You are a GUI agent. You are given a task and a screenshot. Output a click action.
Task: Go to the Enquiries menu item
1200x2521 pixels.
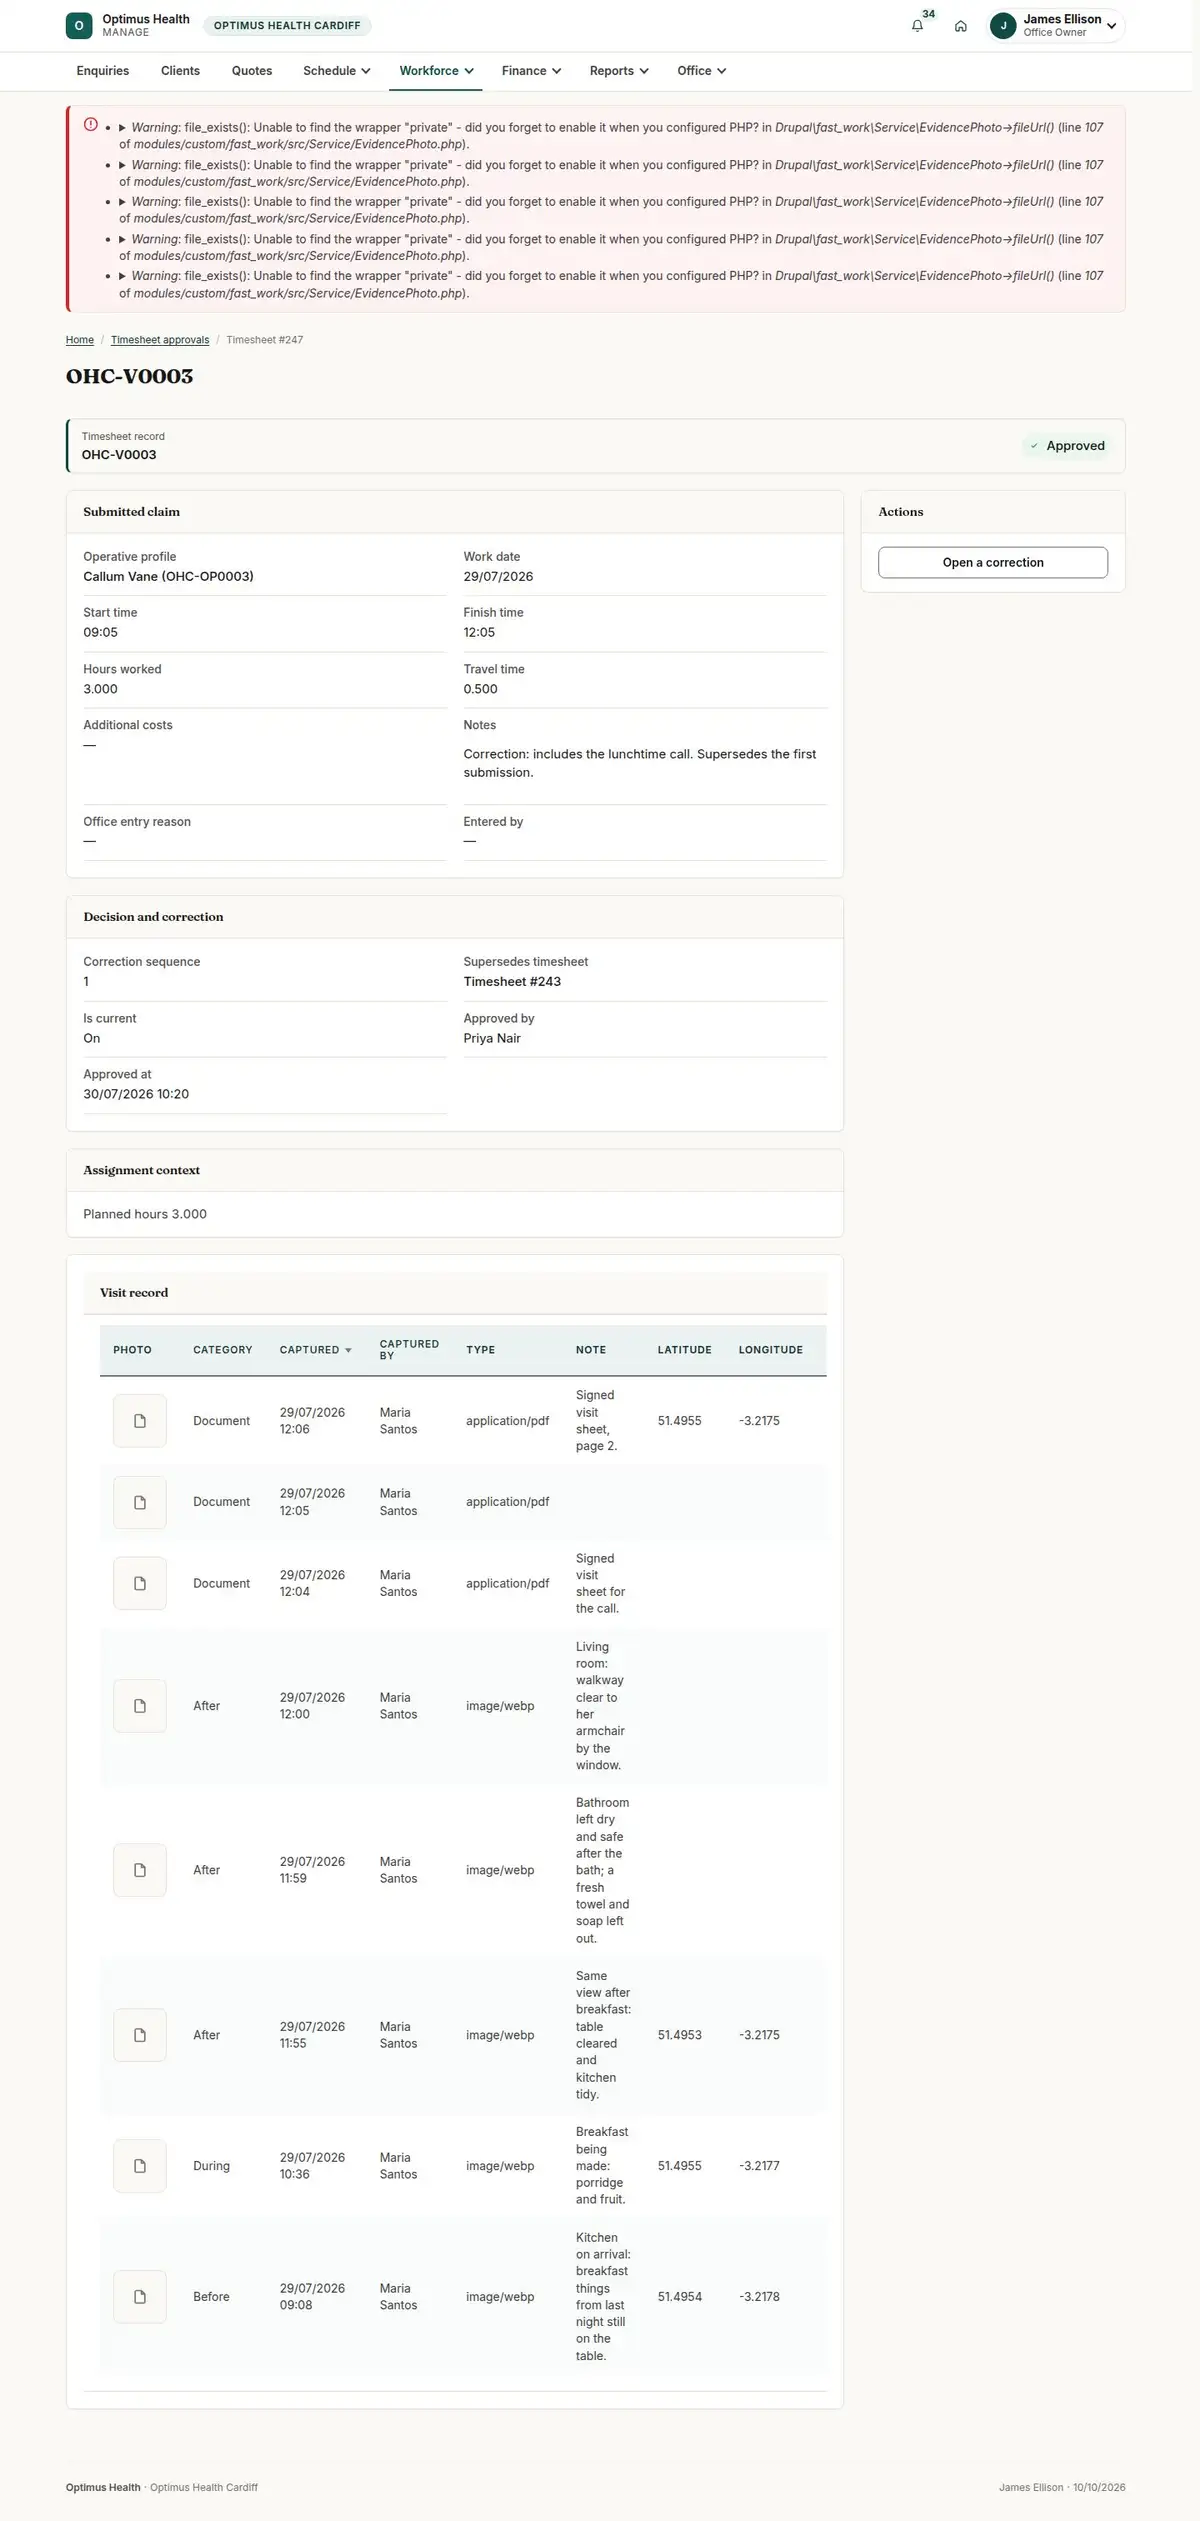(103, 71)
